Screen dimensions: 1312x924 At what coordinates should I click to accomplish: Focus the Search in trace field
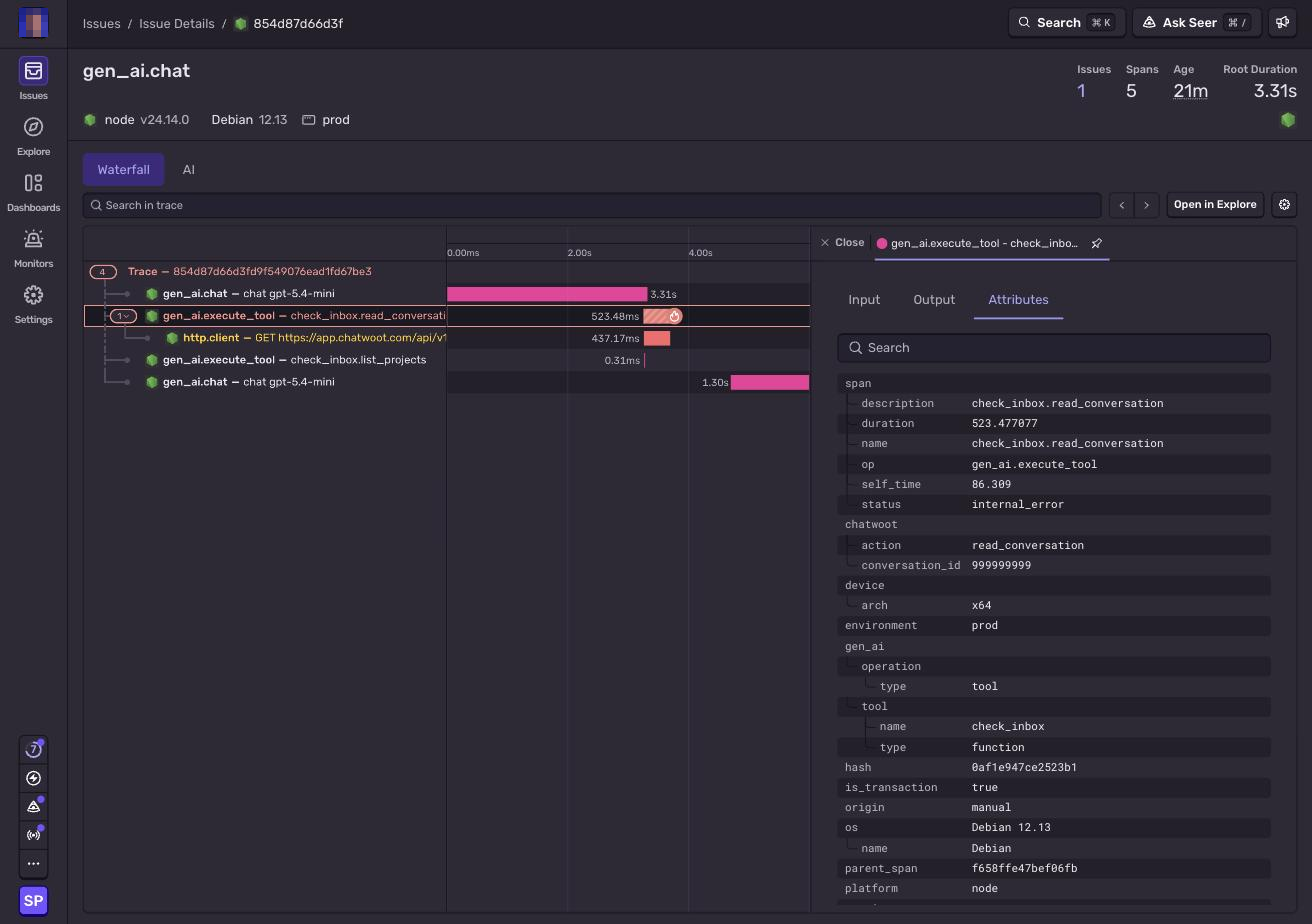pos(592,205)
